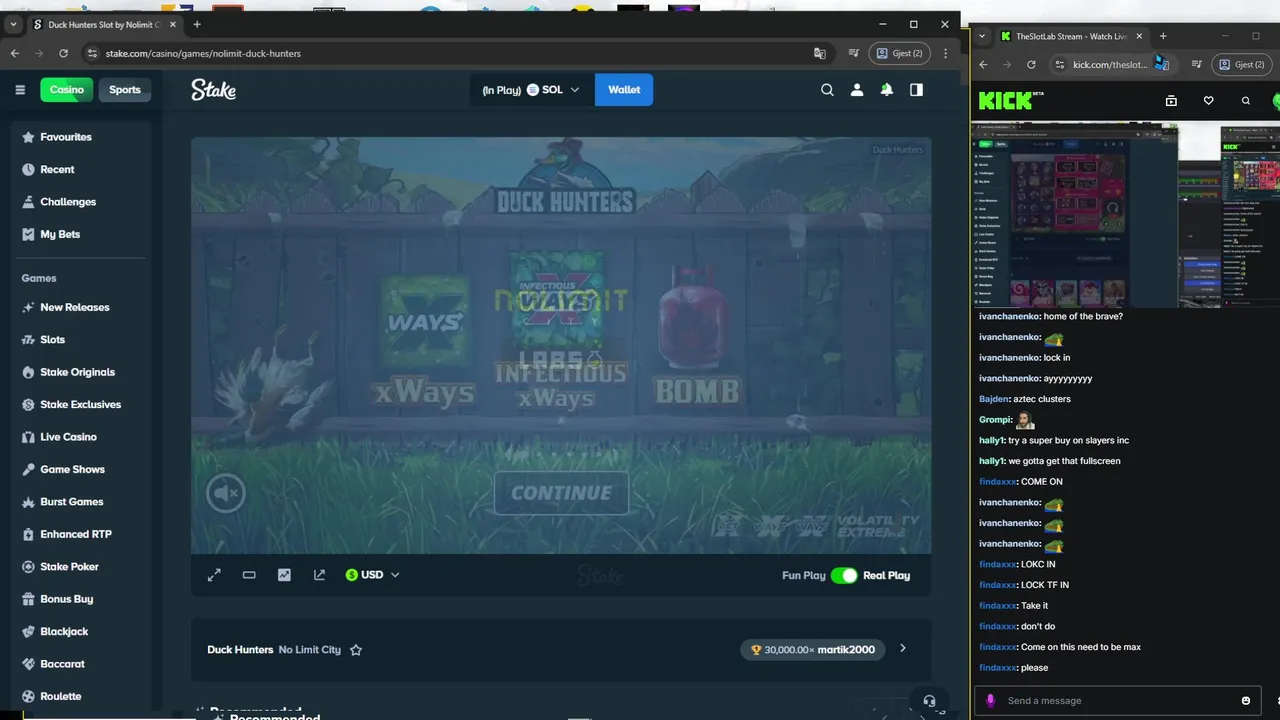This screenshot has width=1280, height=720.
Task: Click the Wallet button
Action: tap(624, 90)
